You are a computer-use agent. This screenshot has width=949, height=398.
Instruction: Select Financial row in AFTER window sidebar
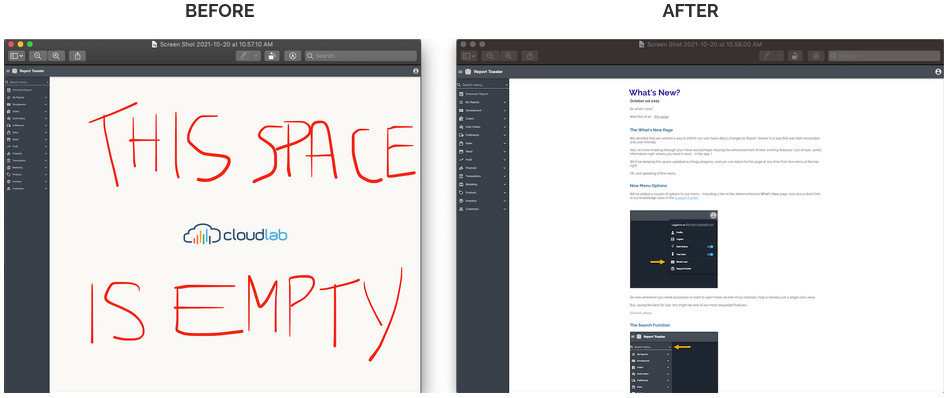coord(482,168)
